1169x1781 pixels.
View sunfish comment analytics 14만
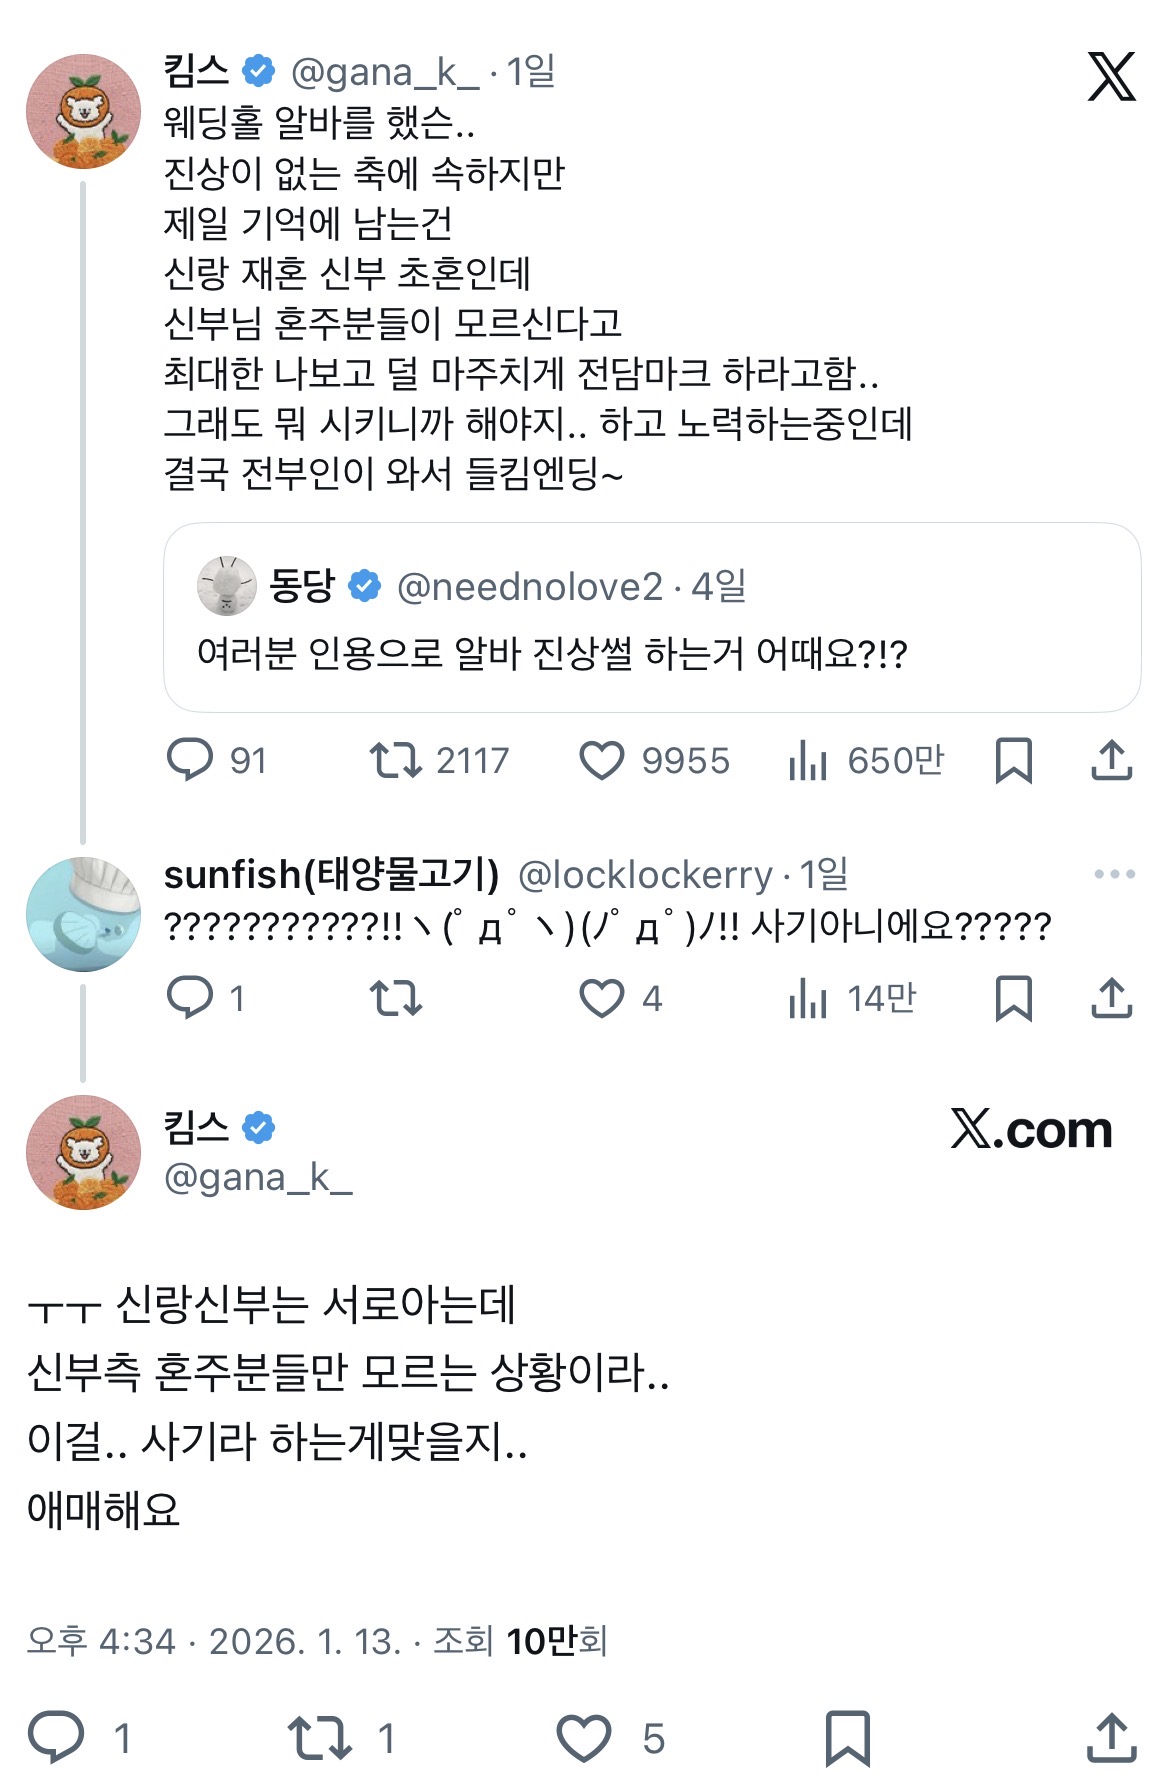(808, 998)
